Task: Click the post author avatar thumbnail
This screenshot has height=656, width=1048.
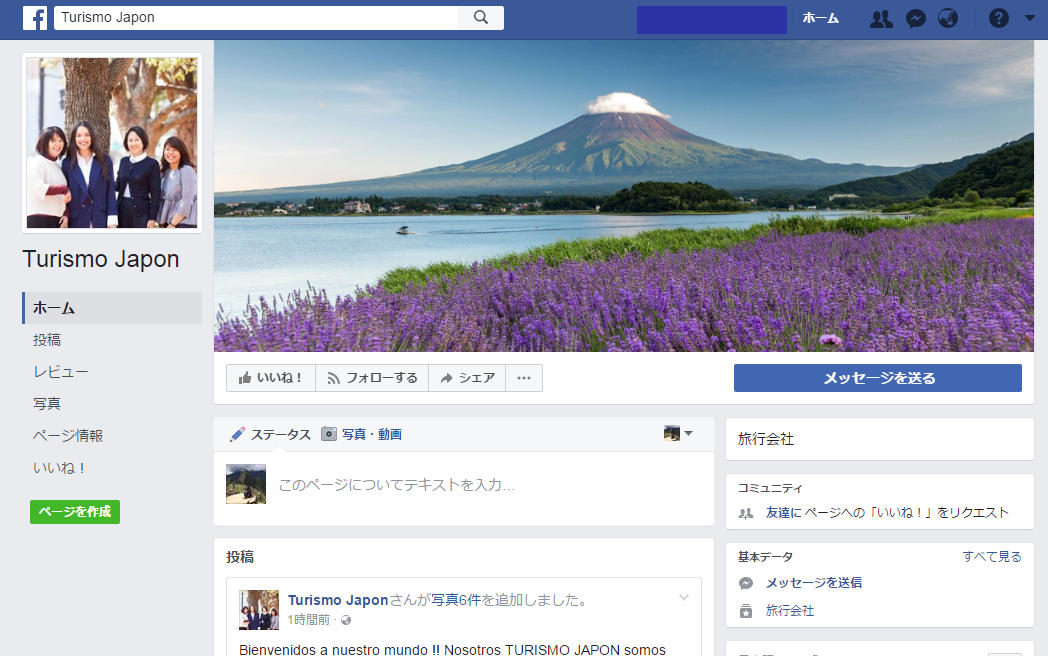Action: coord(259,610)
